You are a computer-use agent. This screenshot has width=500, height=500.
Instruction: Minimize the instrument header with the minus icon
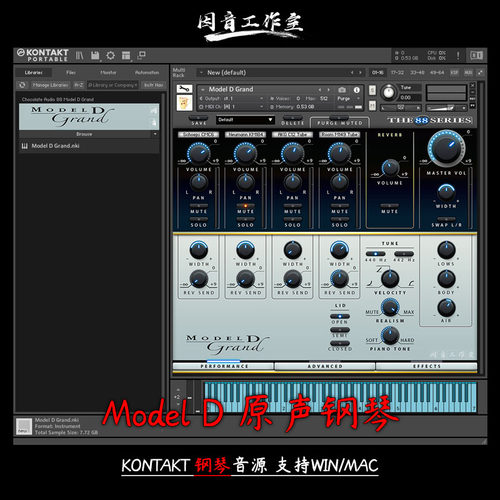click(x=472, y=92)
